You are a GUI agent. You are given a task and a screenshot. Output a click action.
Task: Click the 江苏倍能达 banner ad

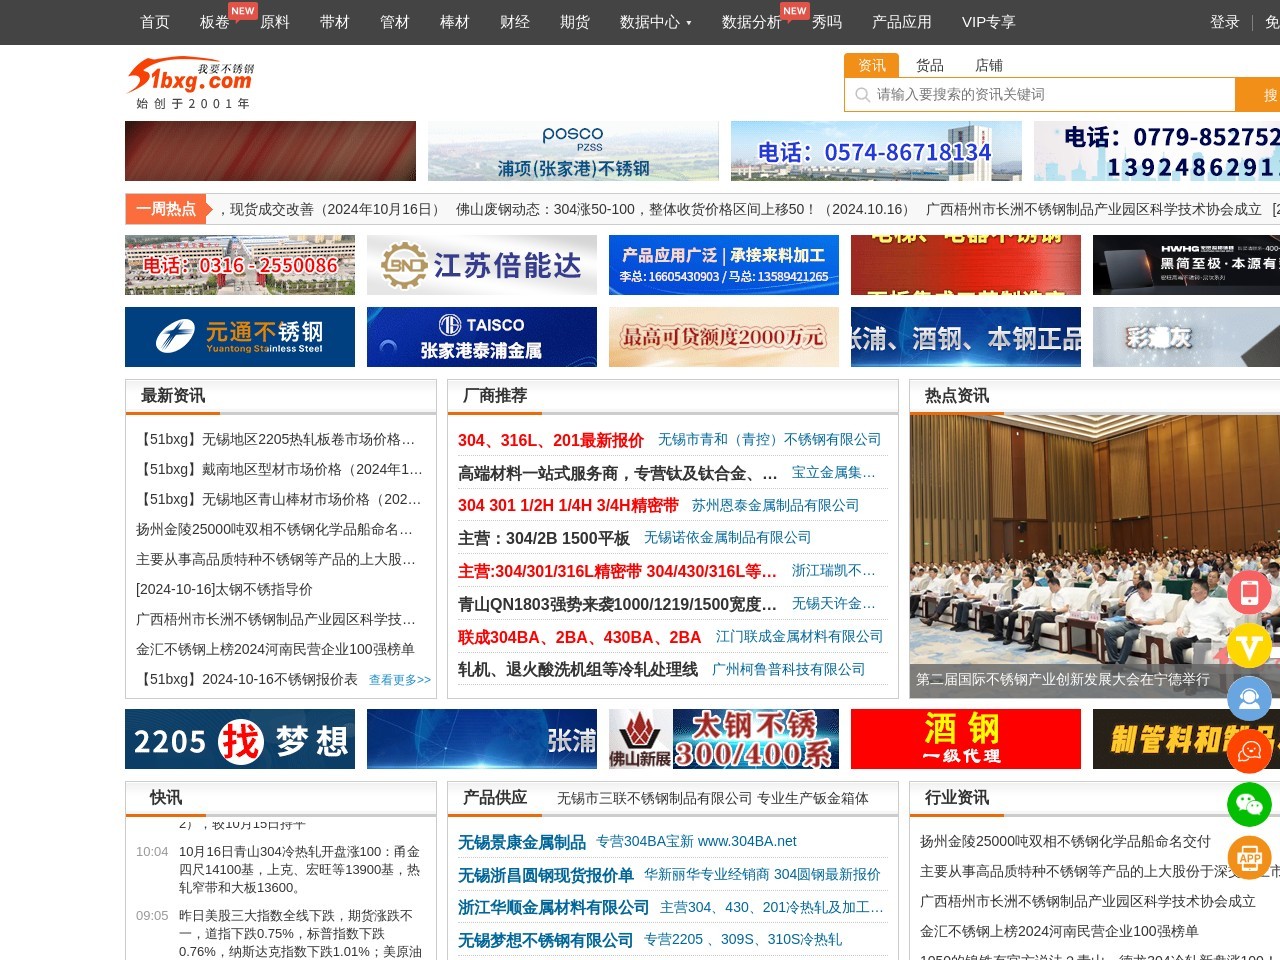point(481,265)
